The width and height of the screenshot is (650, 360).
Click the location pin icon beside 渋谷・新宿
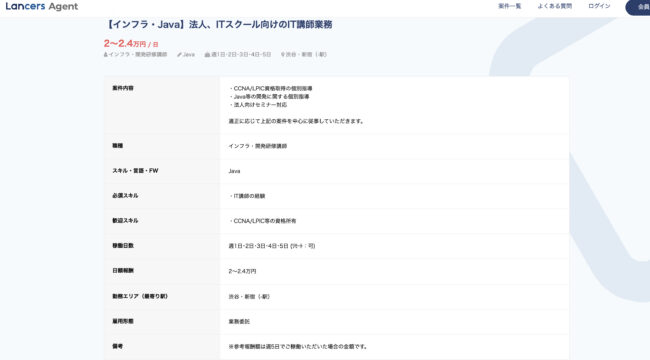283,54
